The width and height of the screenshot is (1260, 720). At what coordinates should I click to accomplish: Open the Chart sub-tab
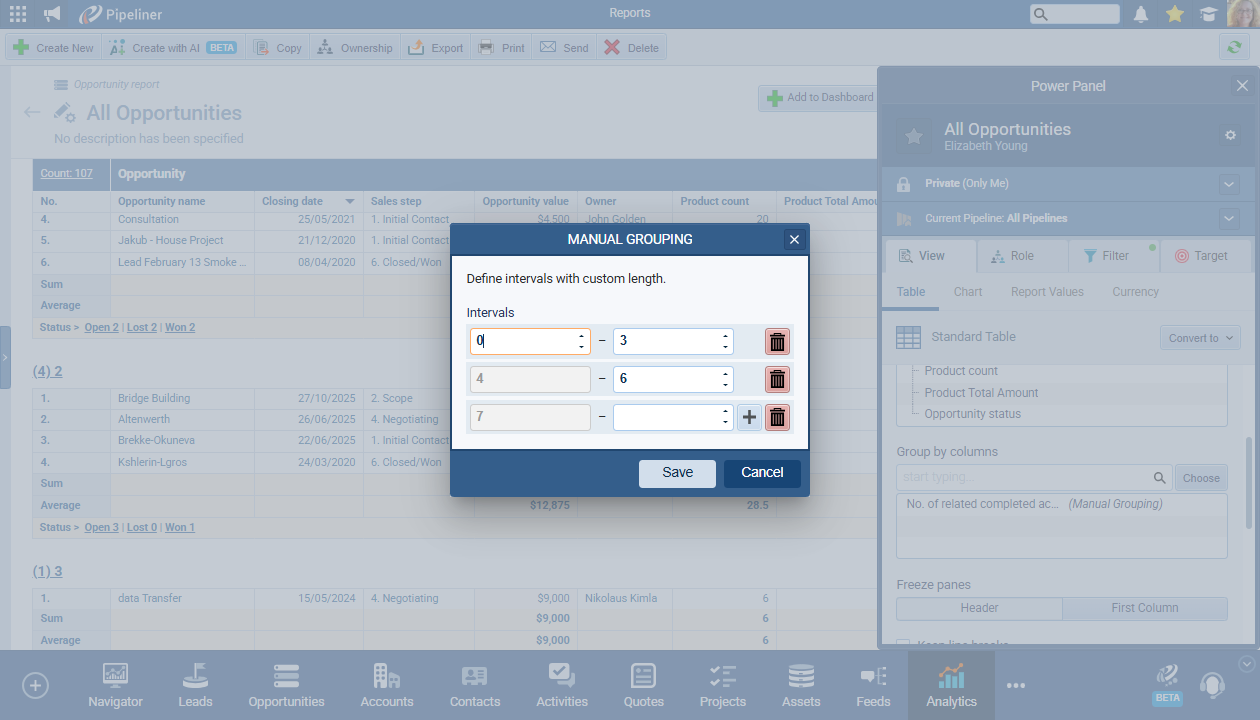967,292
